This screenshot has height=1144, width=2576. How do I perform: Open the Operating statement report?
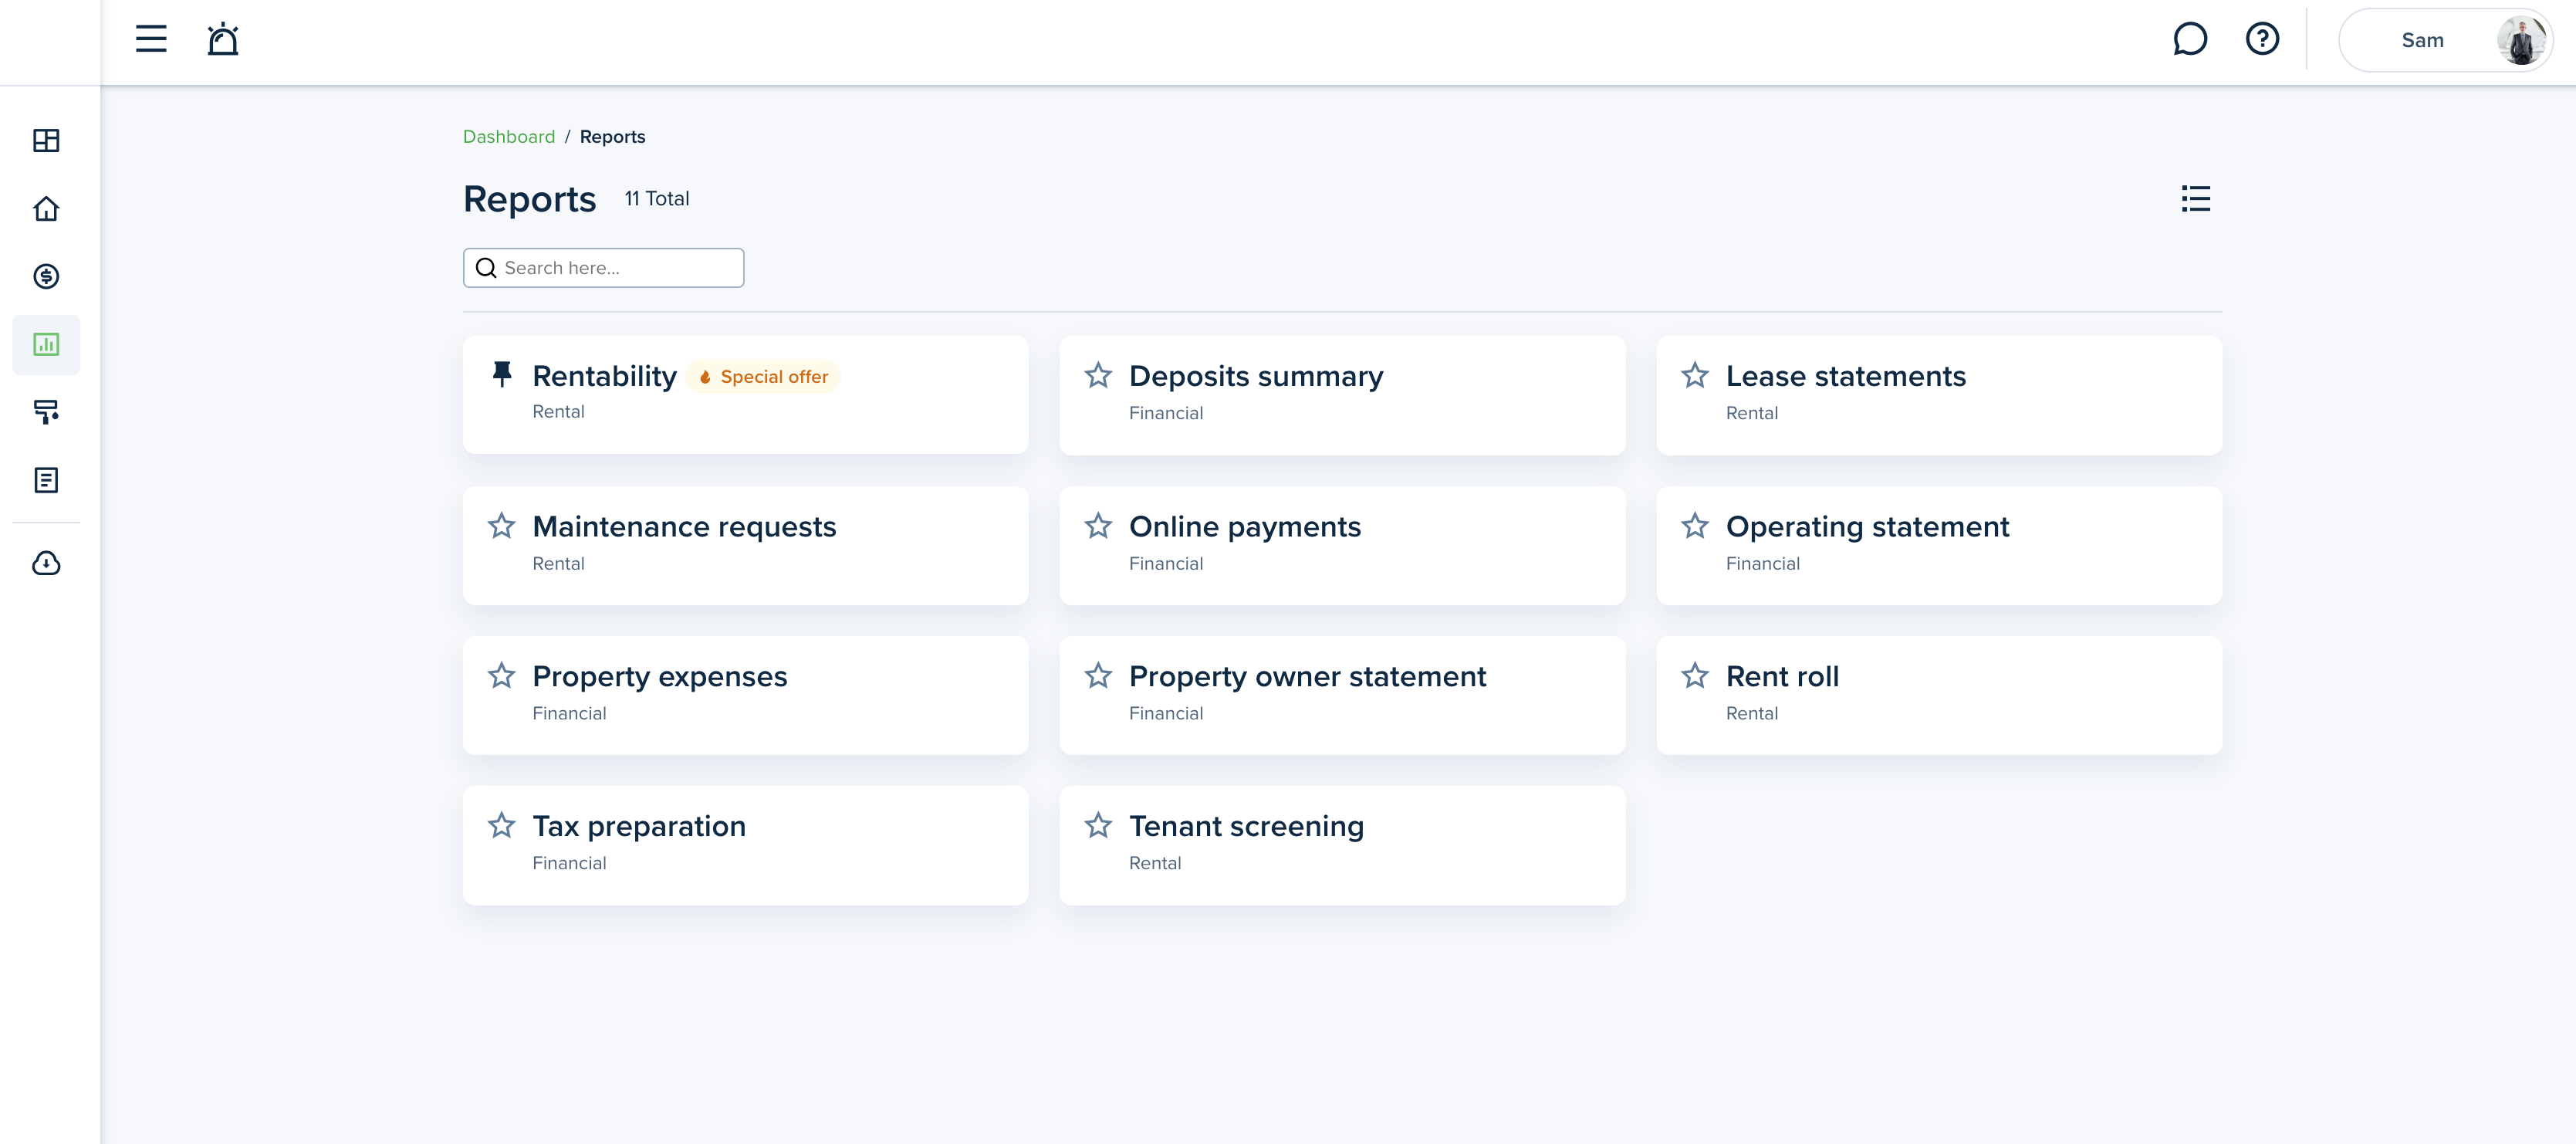click(1938, 545)
